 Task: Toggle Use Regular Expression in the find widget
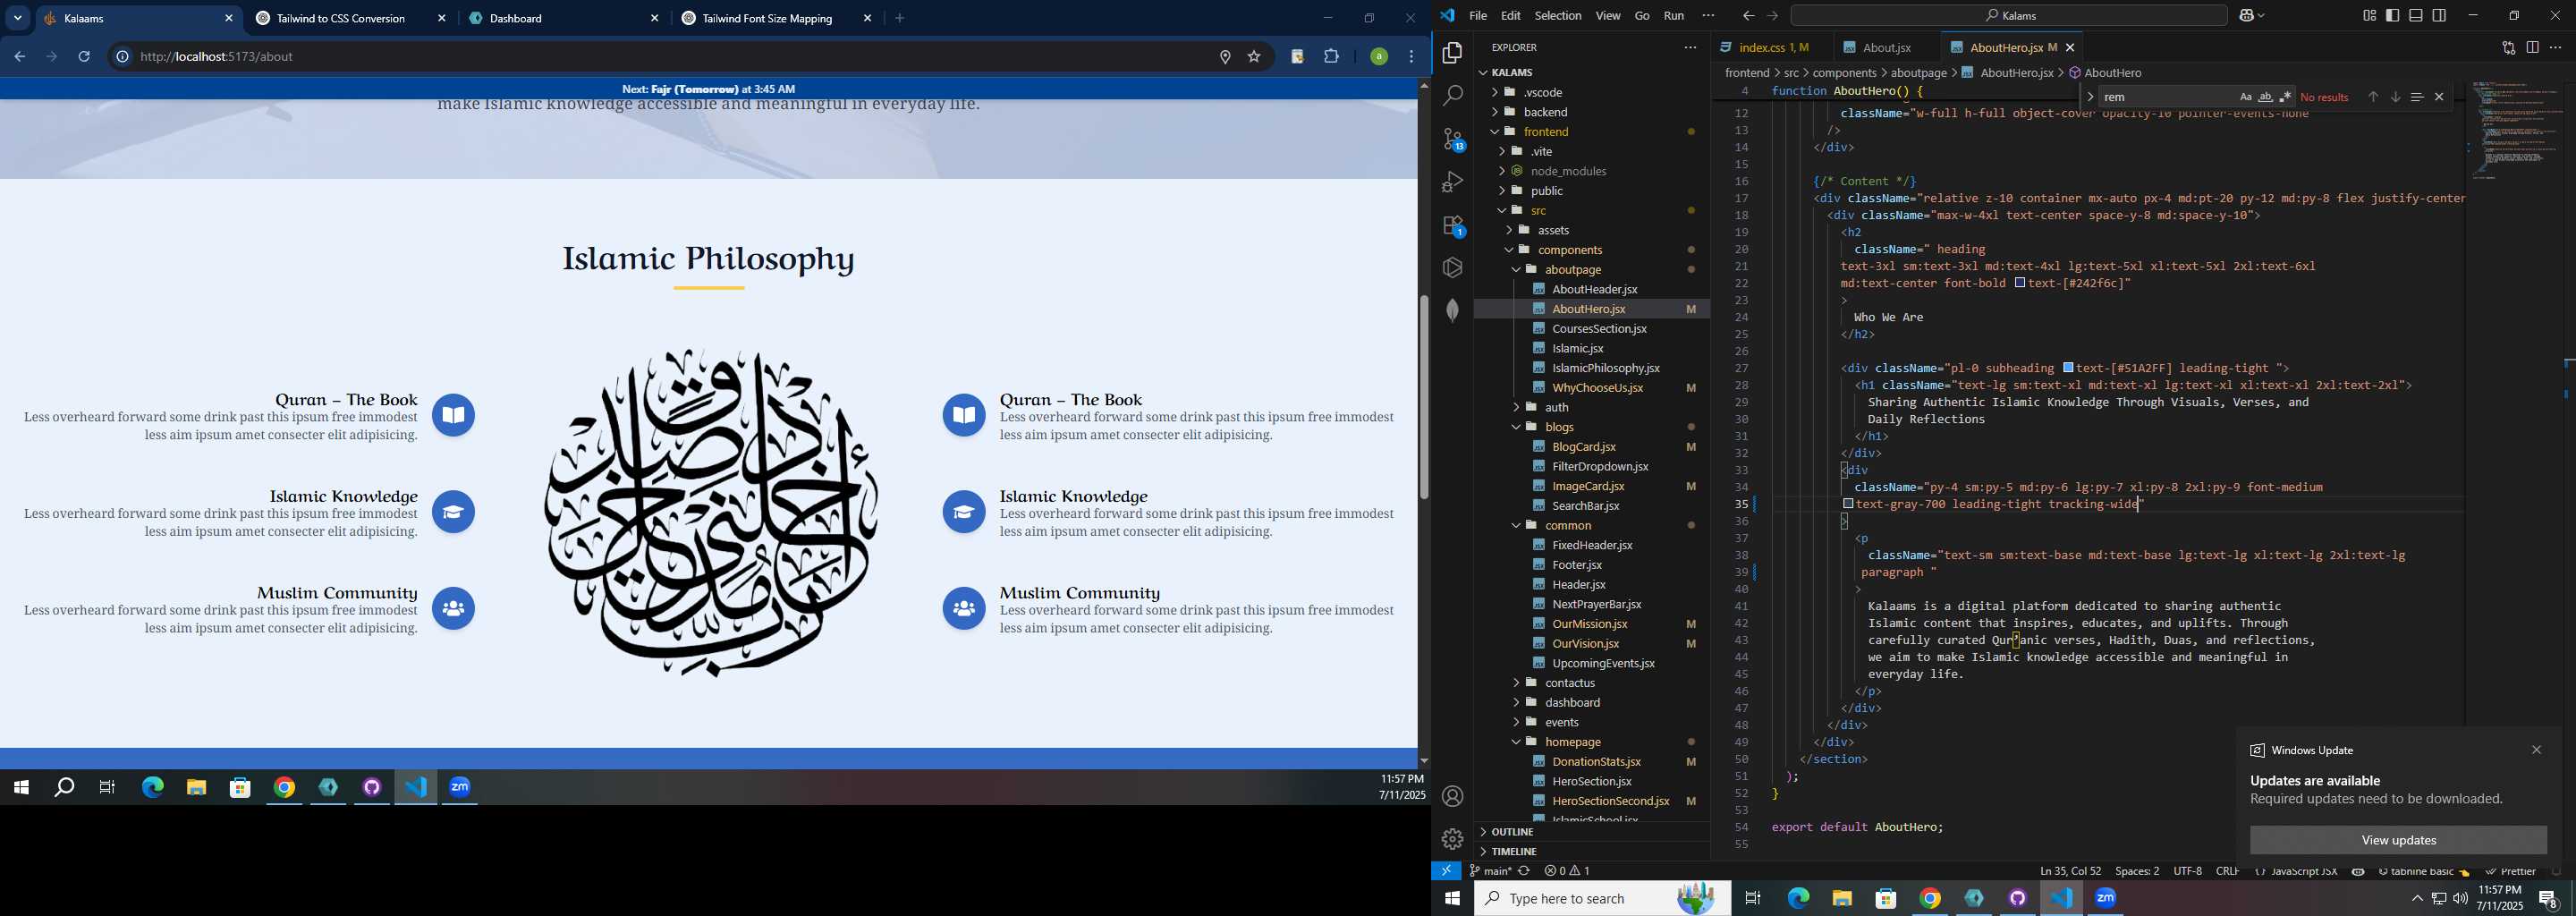(x=2285, y=97)
